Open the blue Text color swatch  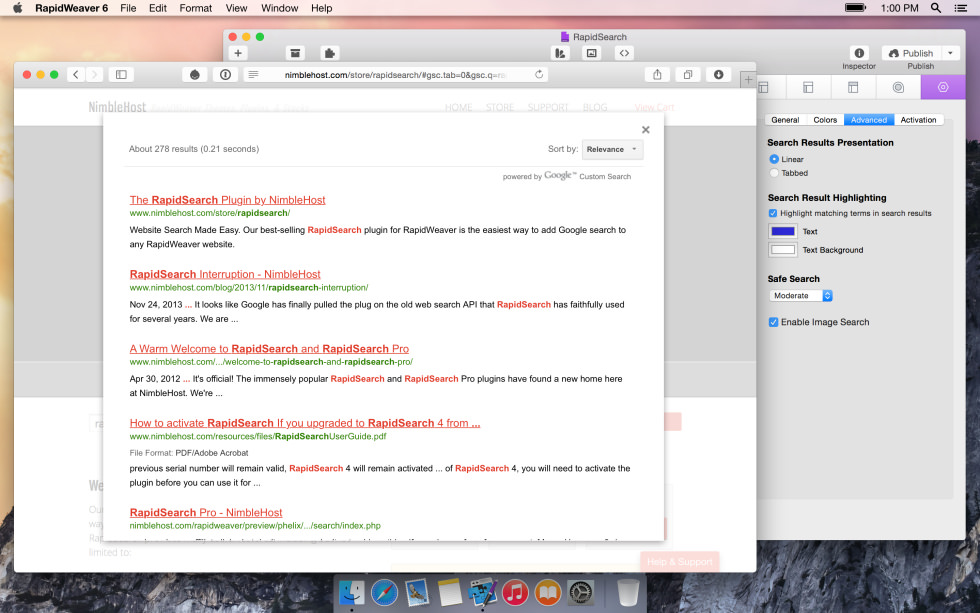click(x=782, y=231)
